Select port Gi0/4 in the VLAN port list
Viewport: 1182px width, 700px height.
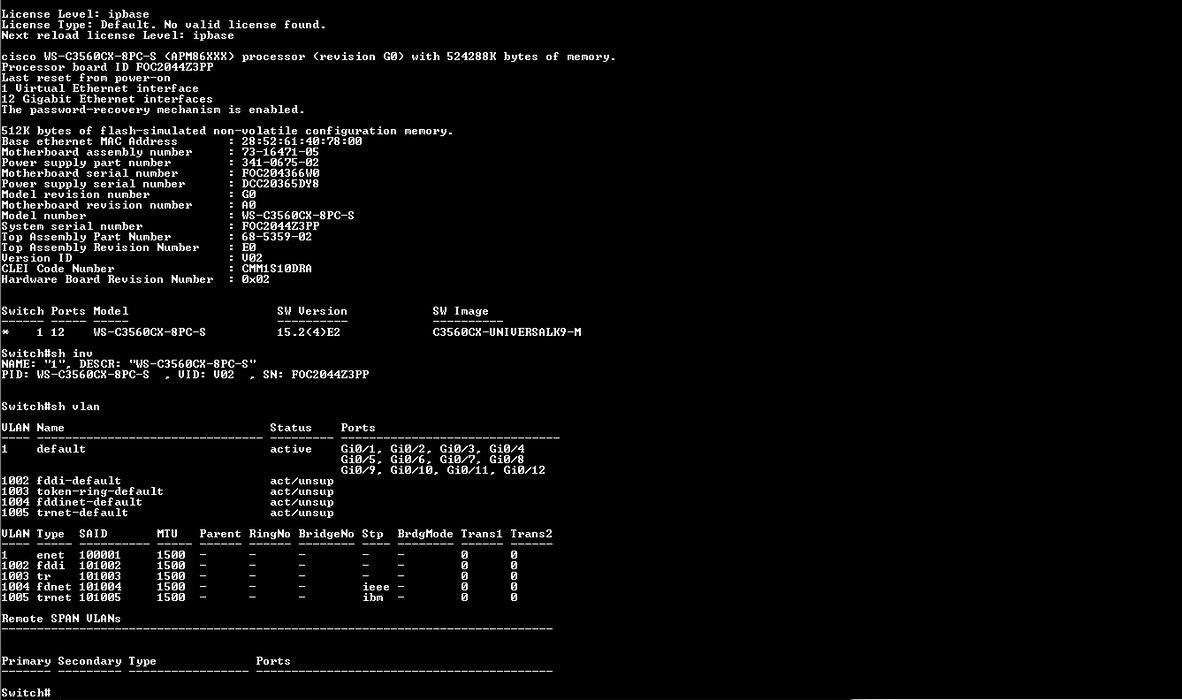tap(507, 449)
